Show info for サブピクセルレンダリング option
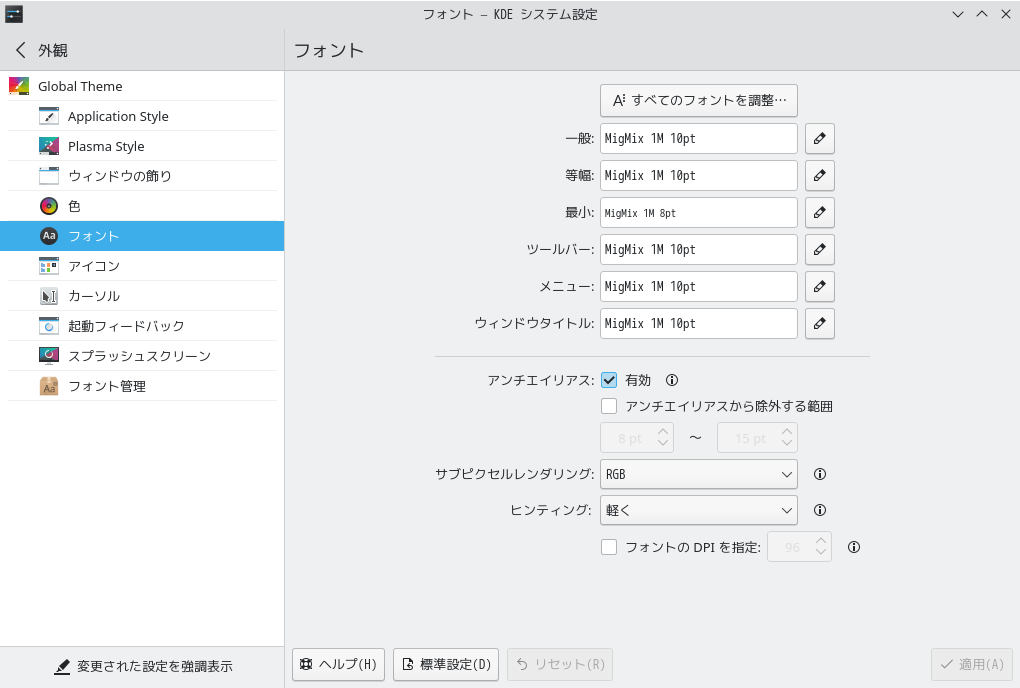The width and height of the screenshot is (1020, 688). click(820, 474)
